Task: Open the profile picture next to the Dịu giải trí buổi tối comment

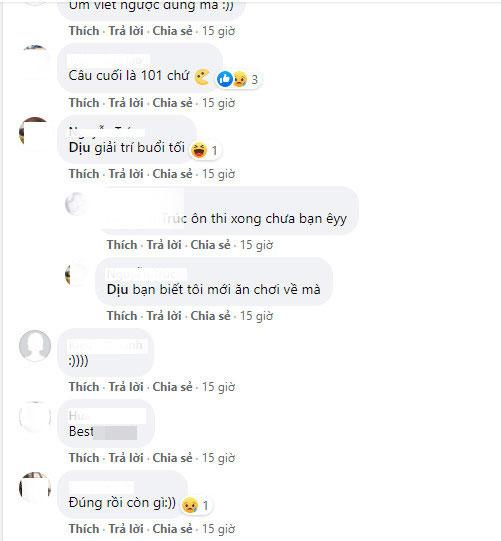Action: 34,133
